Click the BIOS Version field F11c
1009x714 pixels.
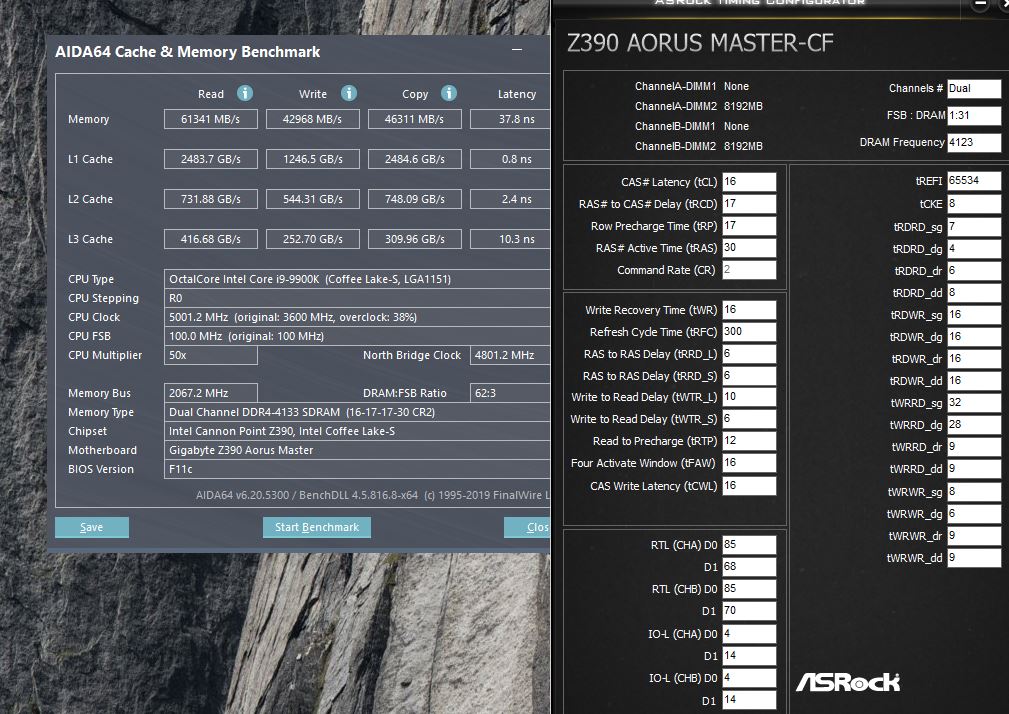(x=357, y=469)
